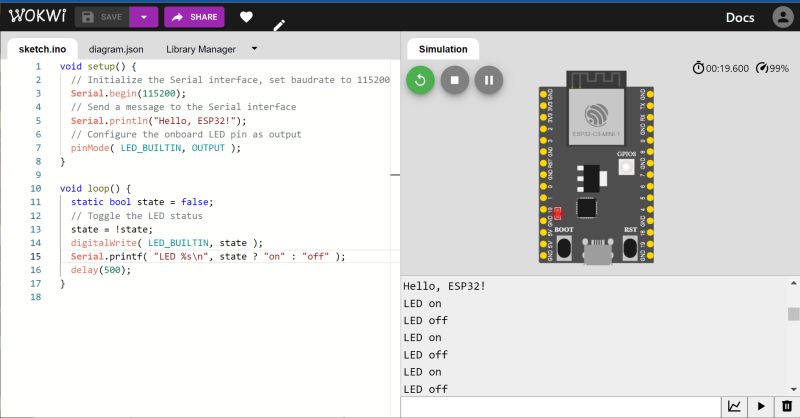Pause the simulation
The image size is (800, 418).
(489, 80)
